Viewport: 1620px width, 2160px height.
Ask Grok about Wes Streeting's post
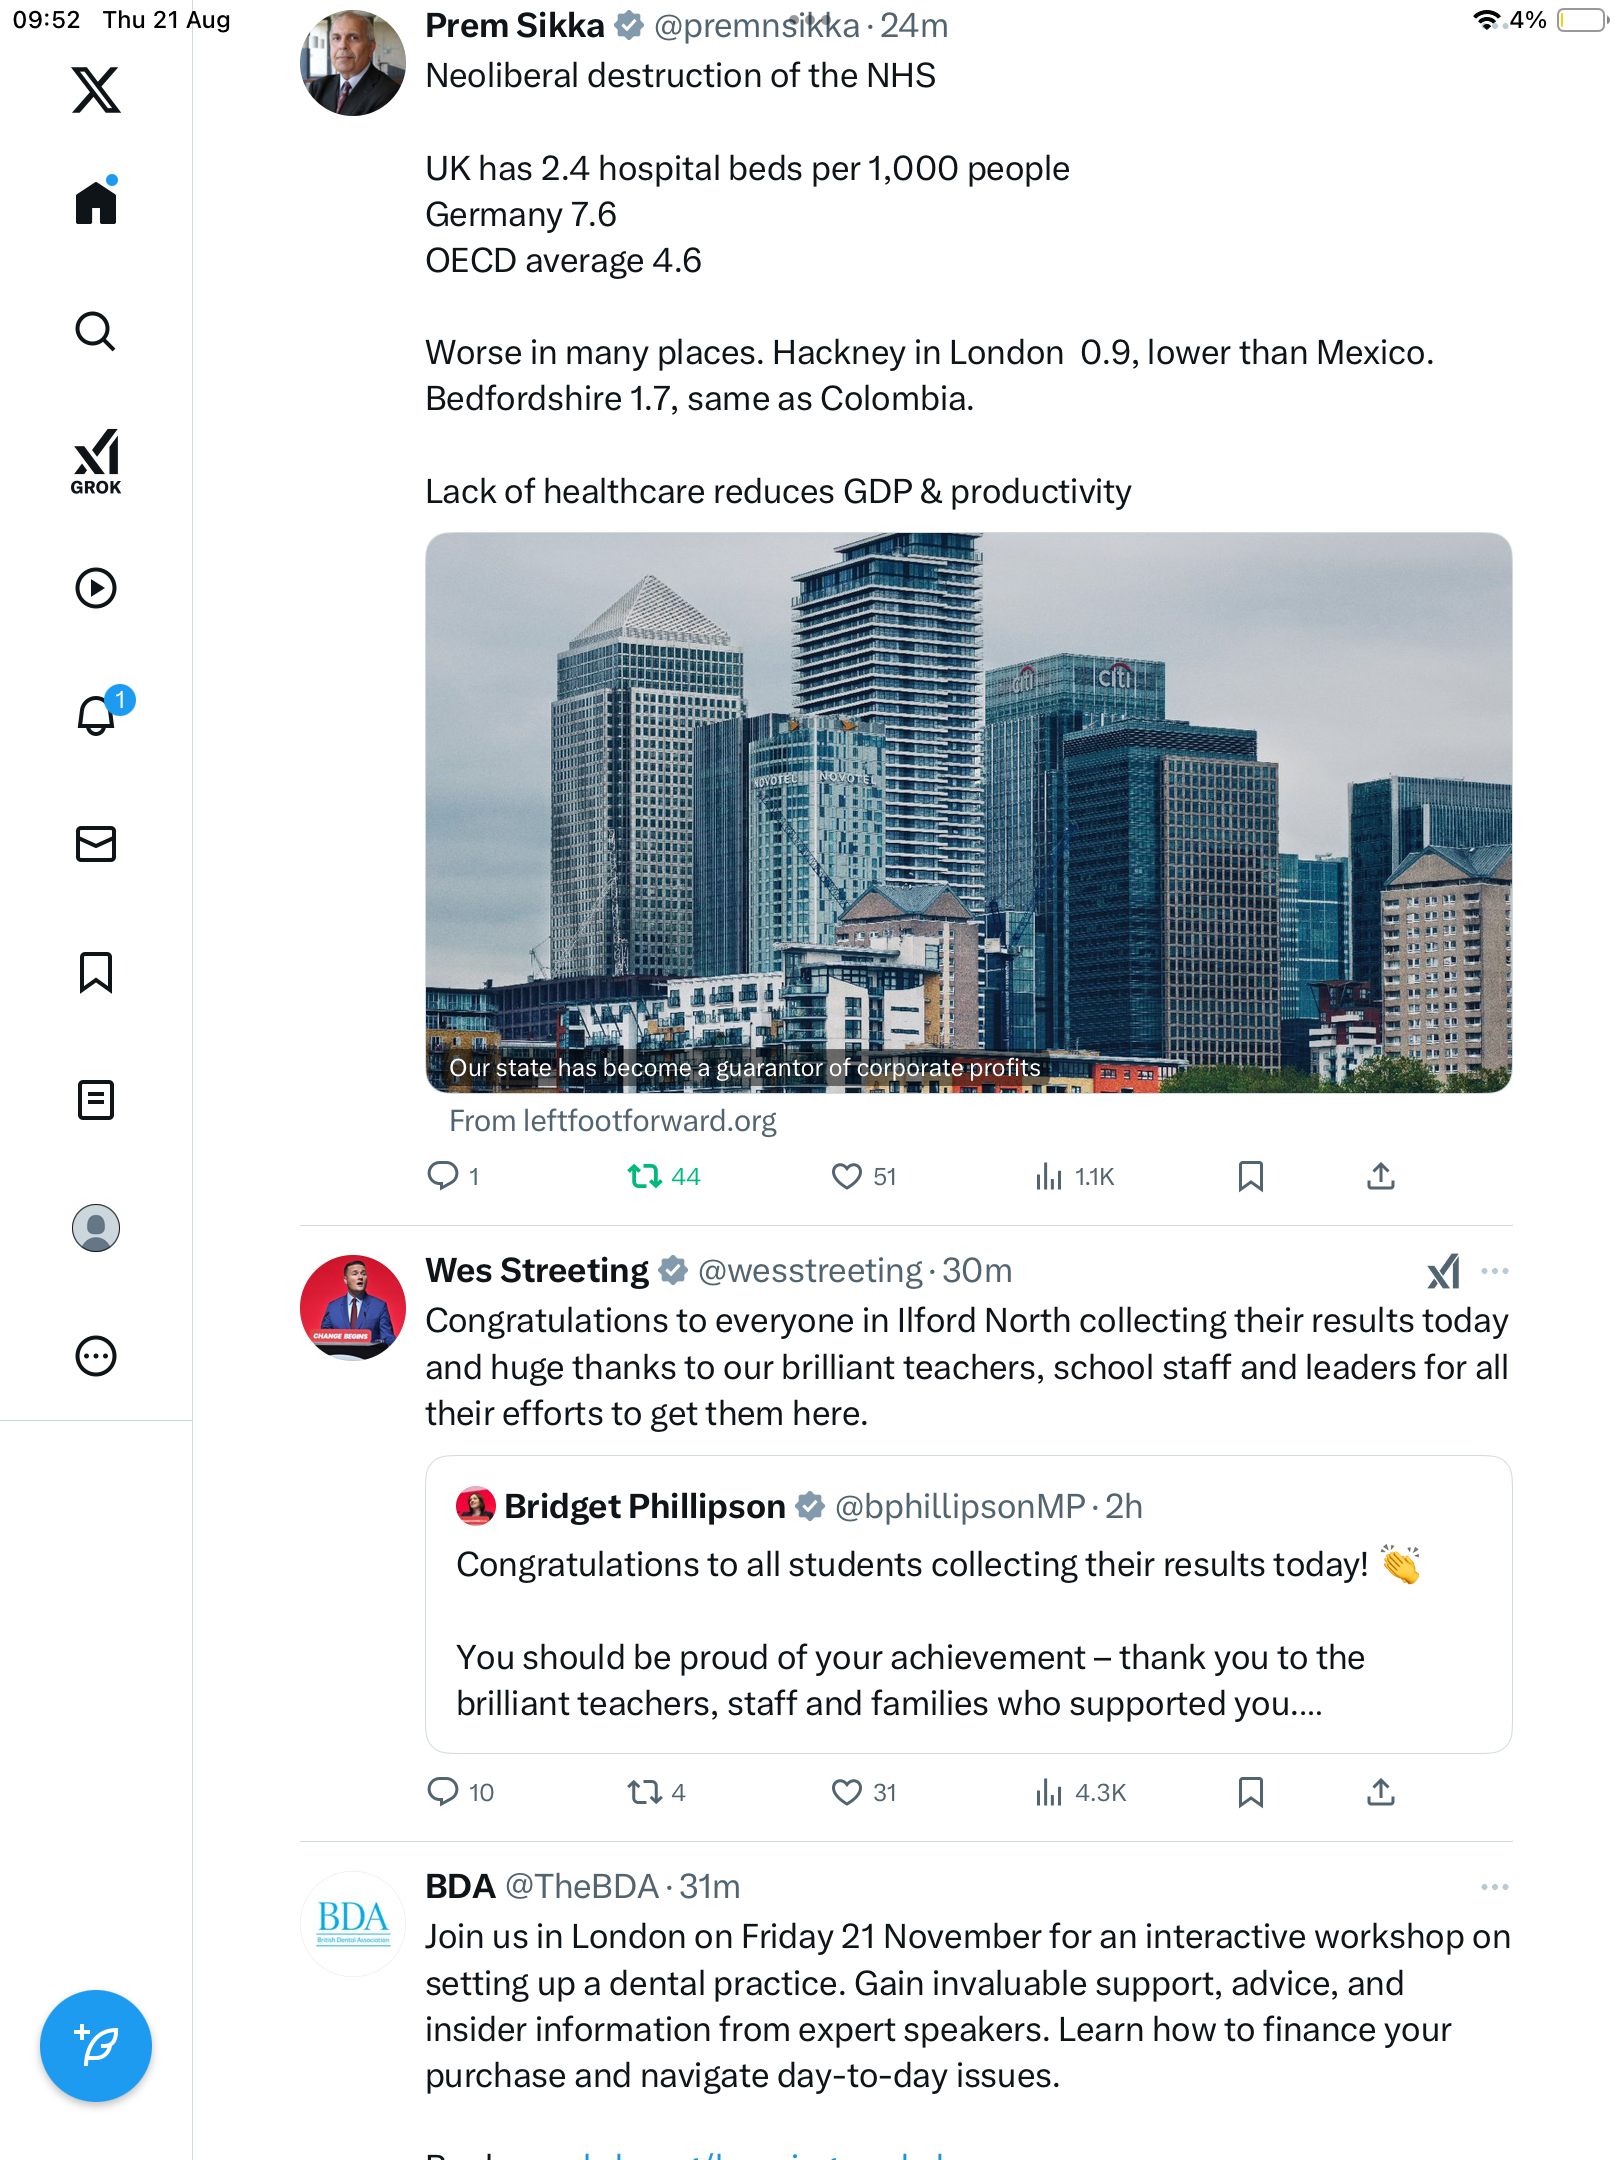pyautogui.click(x=1443, y=1271)
